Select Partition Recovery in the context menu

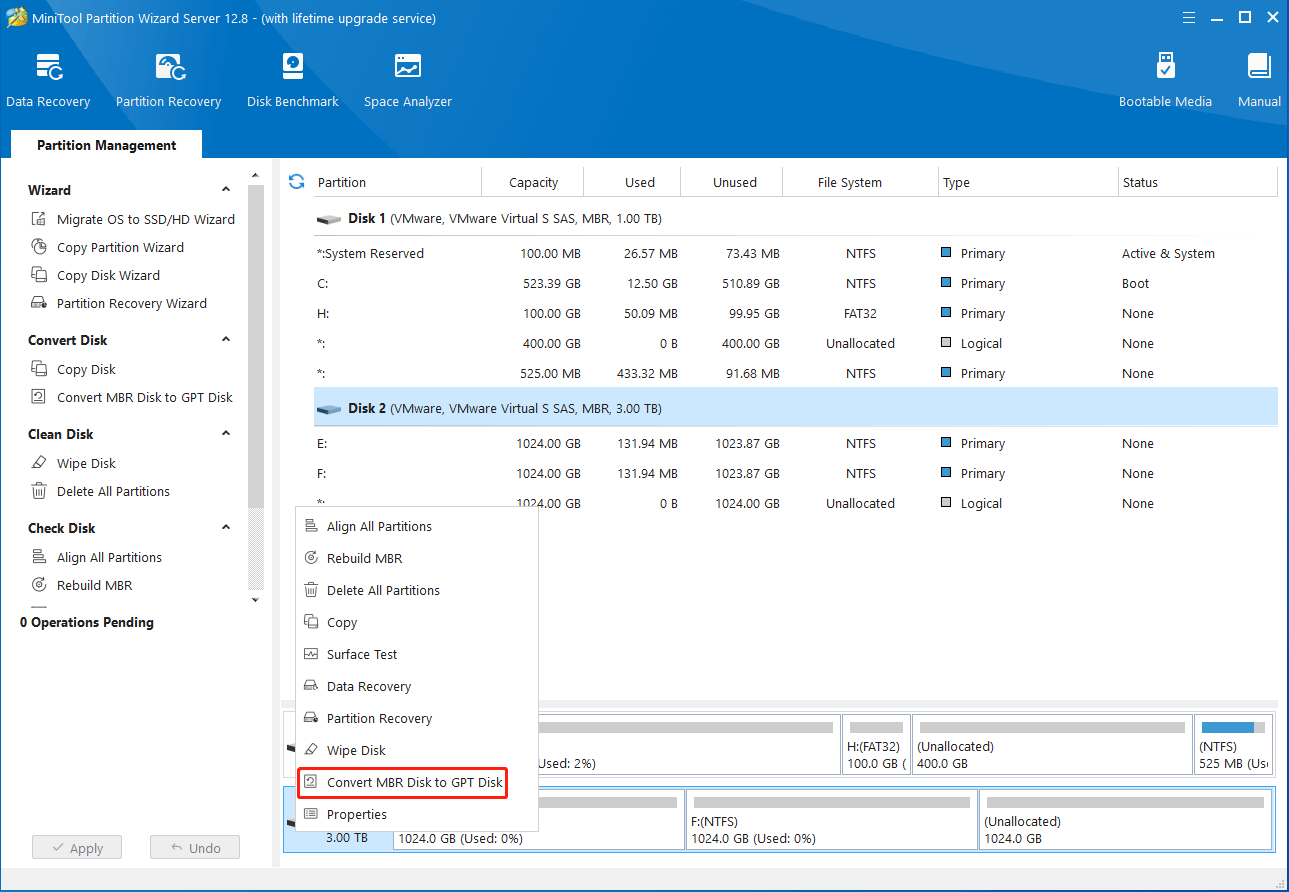417,718
